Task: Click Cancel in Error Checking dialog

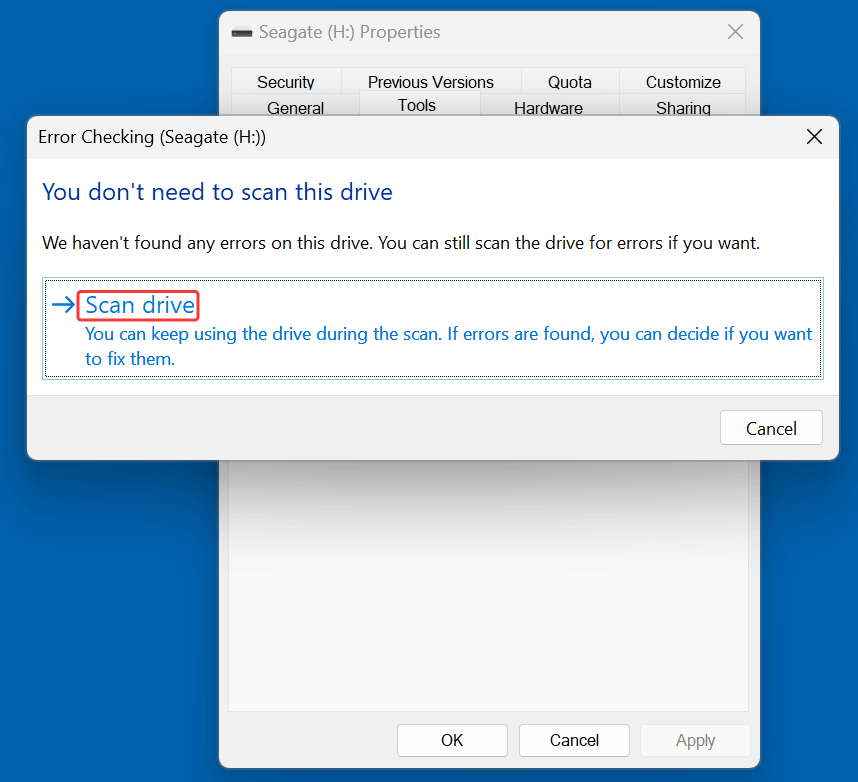Action: (771, 427)
